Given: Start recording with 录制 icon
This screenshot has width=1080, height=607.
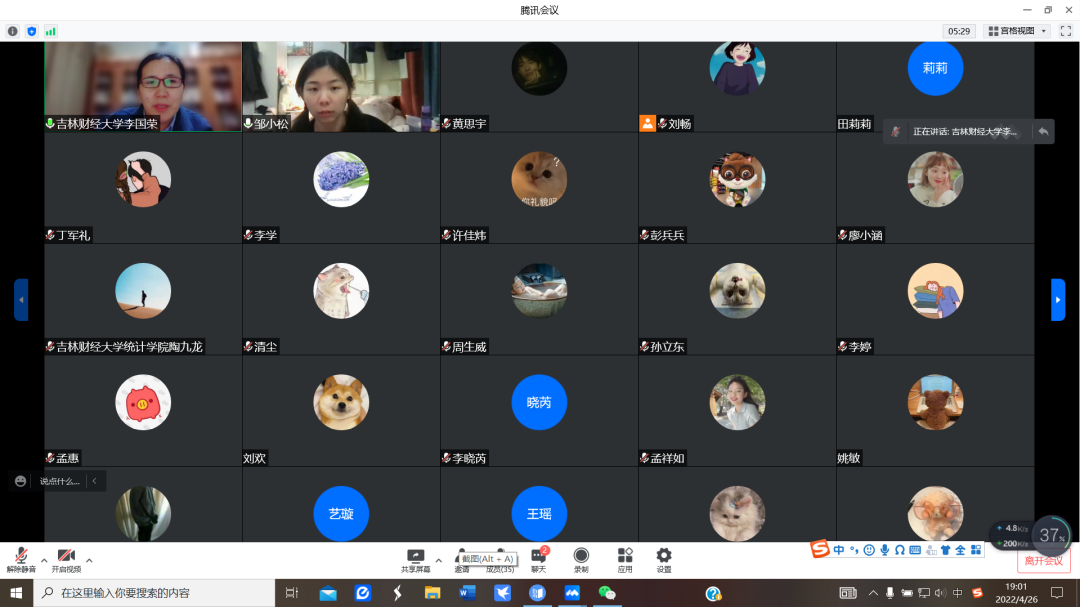Looking at the screenshot, I should coord(581,557).
